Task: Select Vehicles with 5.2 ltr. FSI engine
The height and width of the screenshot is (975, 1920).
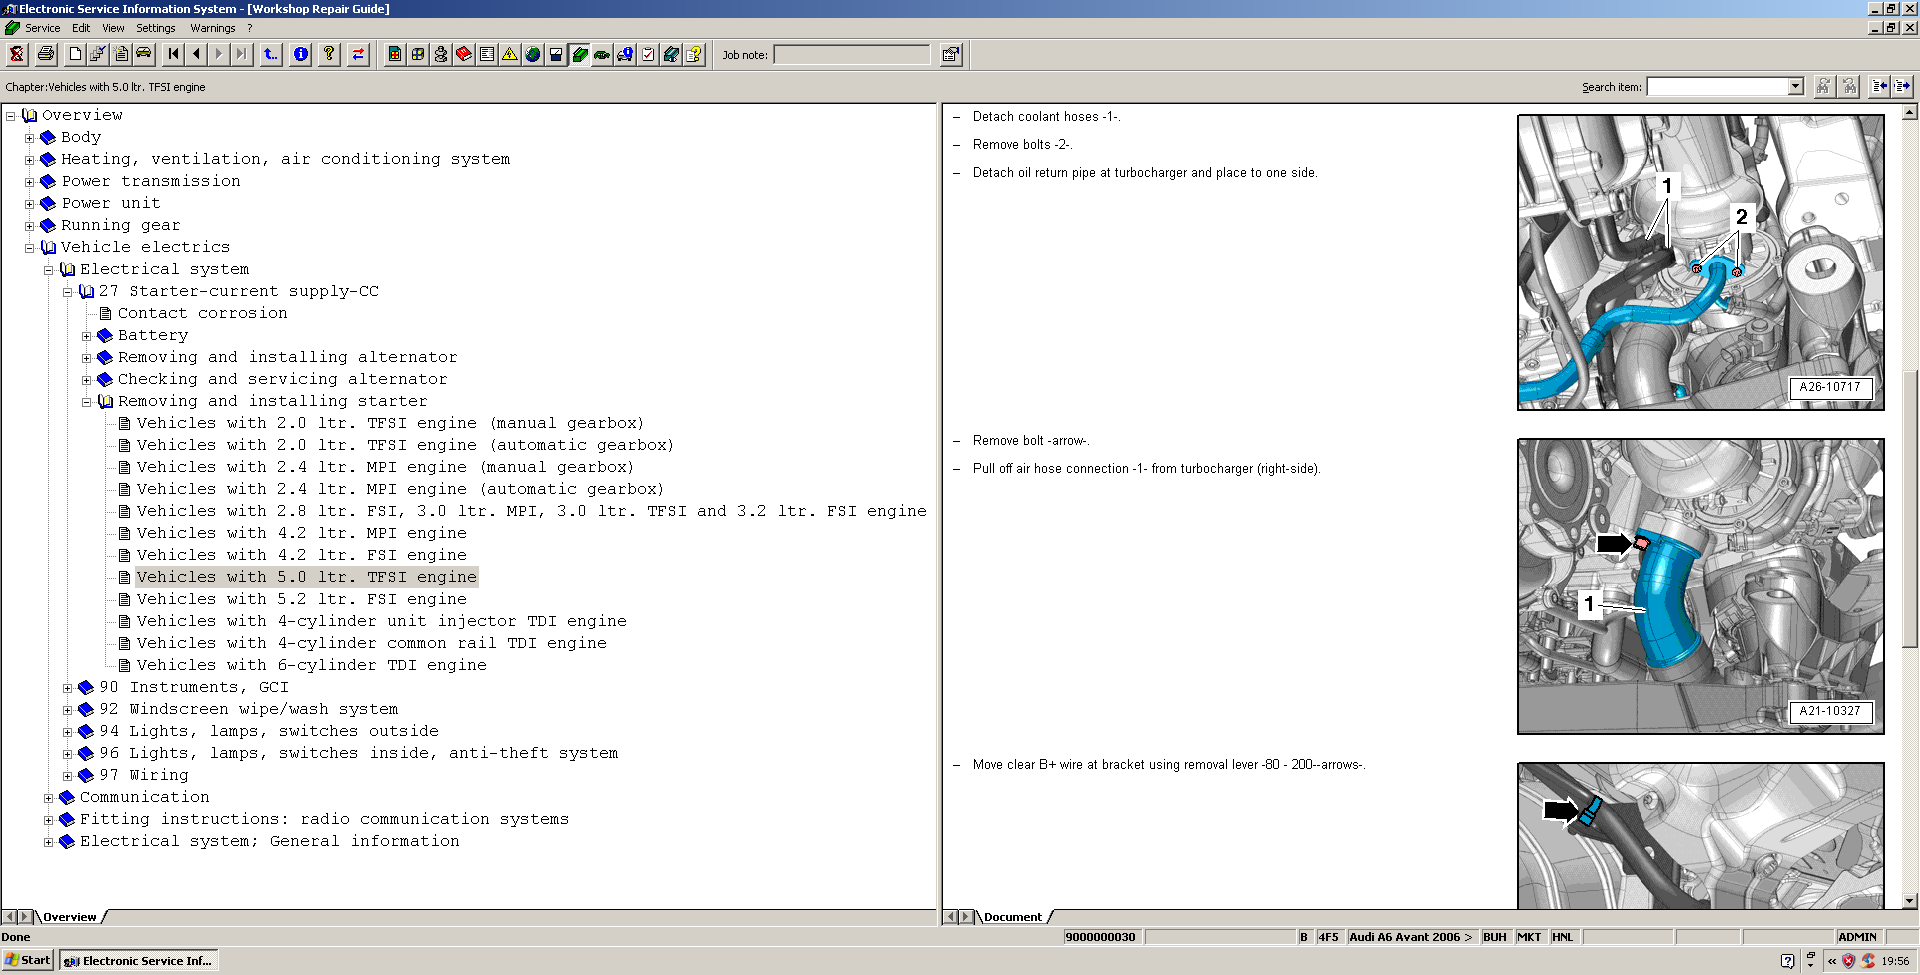Action: click(x=301, y=599)
